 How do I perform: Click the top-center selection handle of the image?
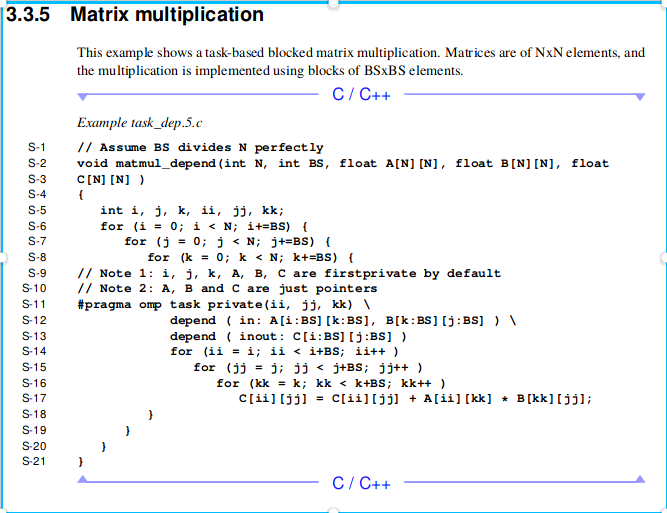click(x=334, y=3)
